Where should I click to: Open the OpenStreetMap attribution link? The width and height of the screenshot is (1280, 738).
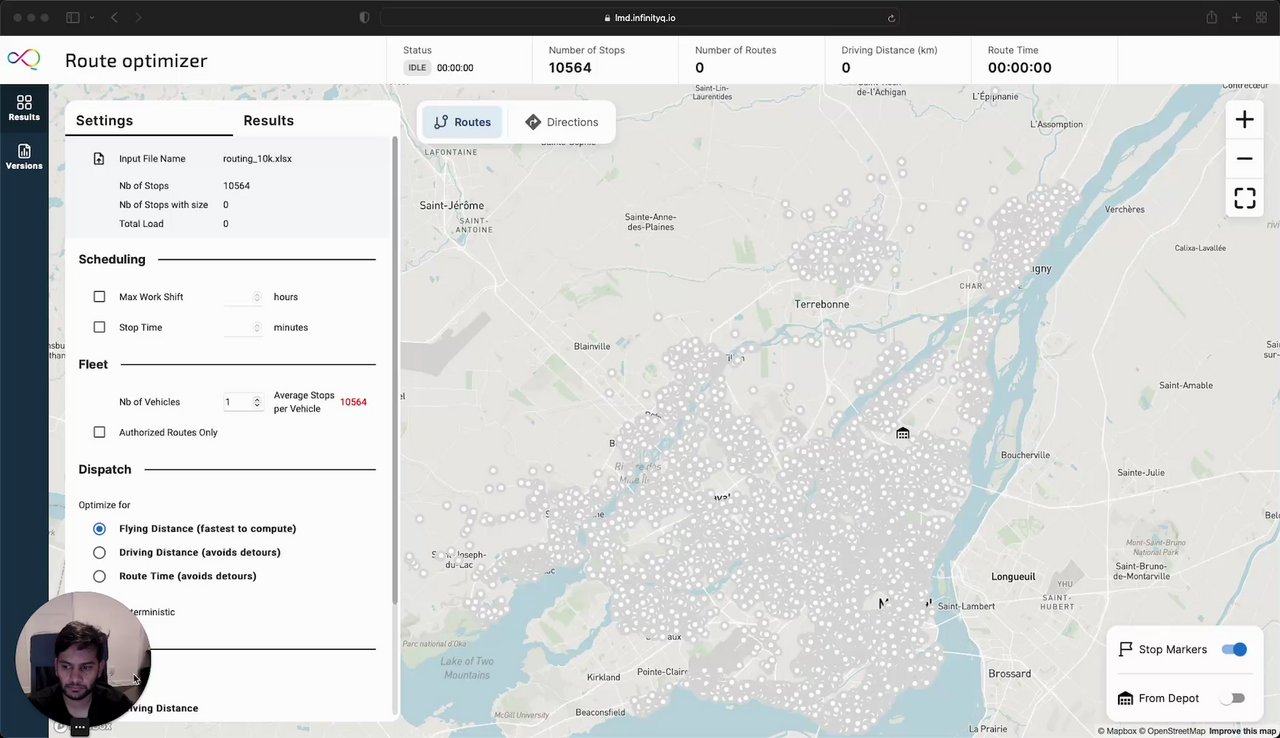(1173, 731)
